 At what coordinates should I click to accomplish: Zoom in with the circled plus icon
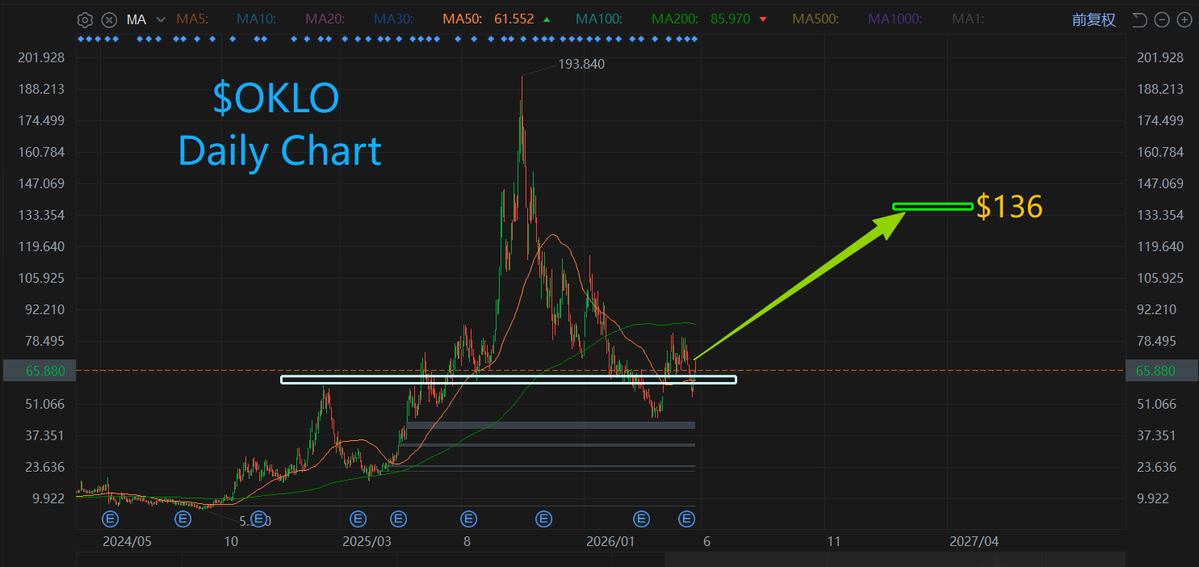1182,20
